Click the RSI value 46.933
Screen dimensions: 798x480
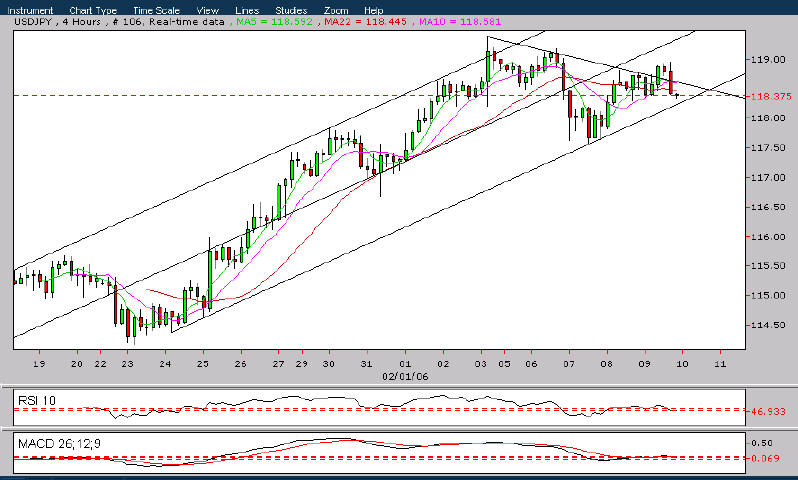(x=768, y=411)
